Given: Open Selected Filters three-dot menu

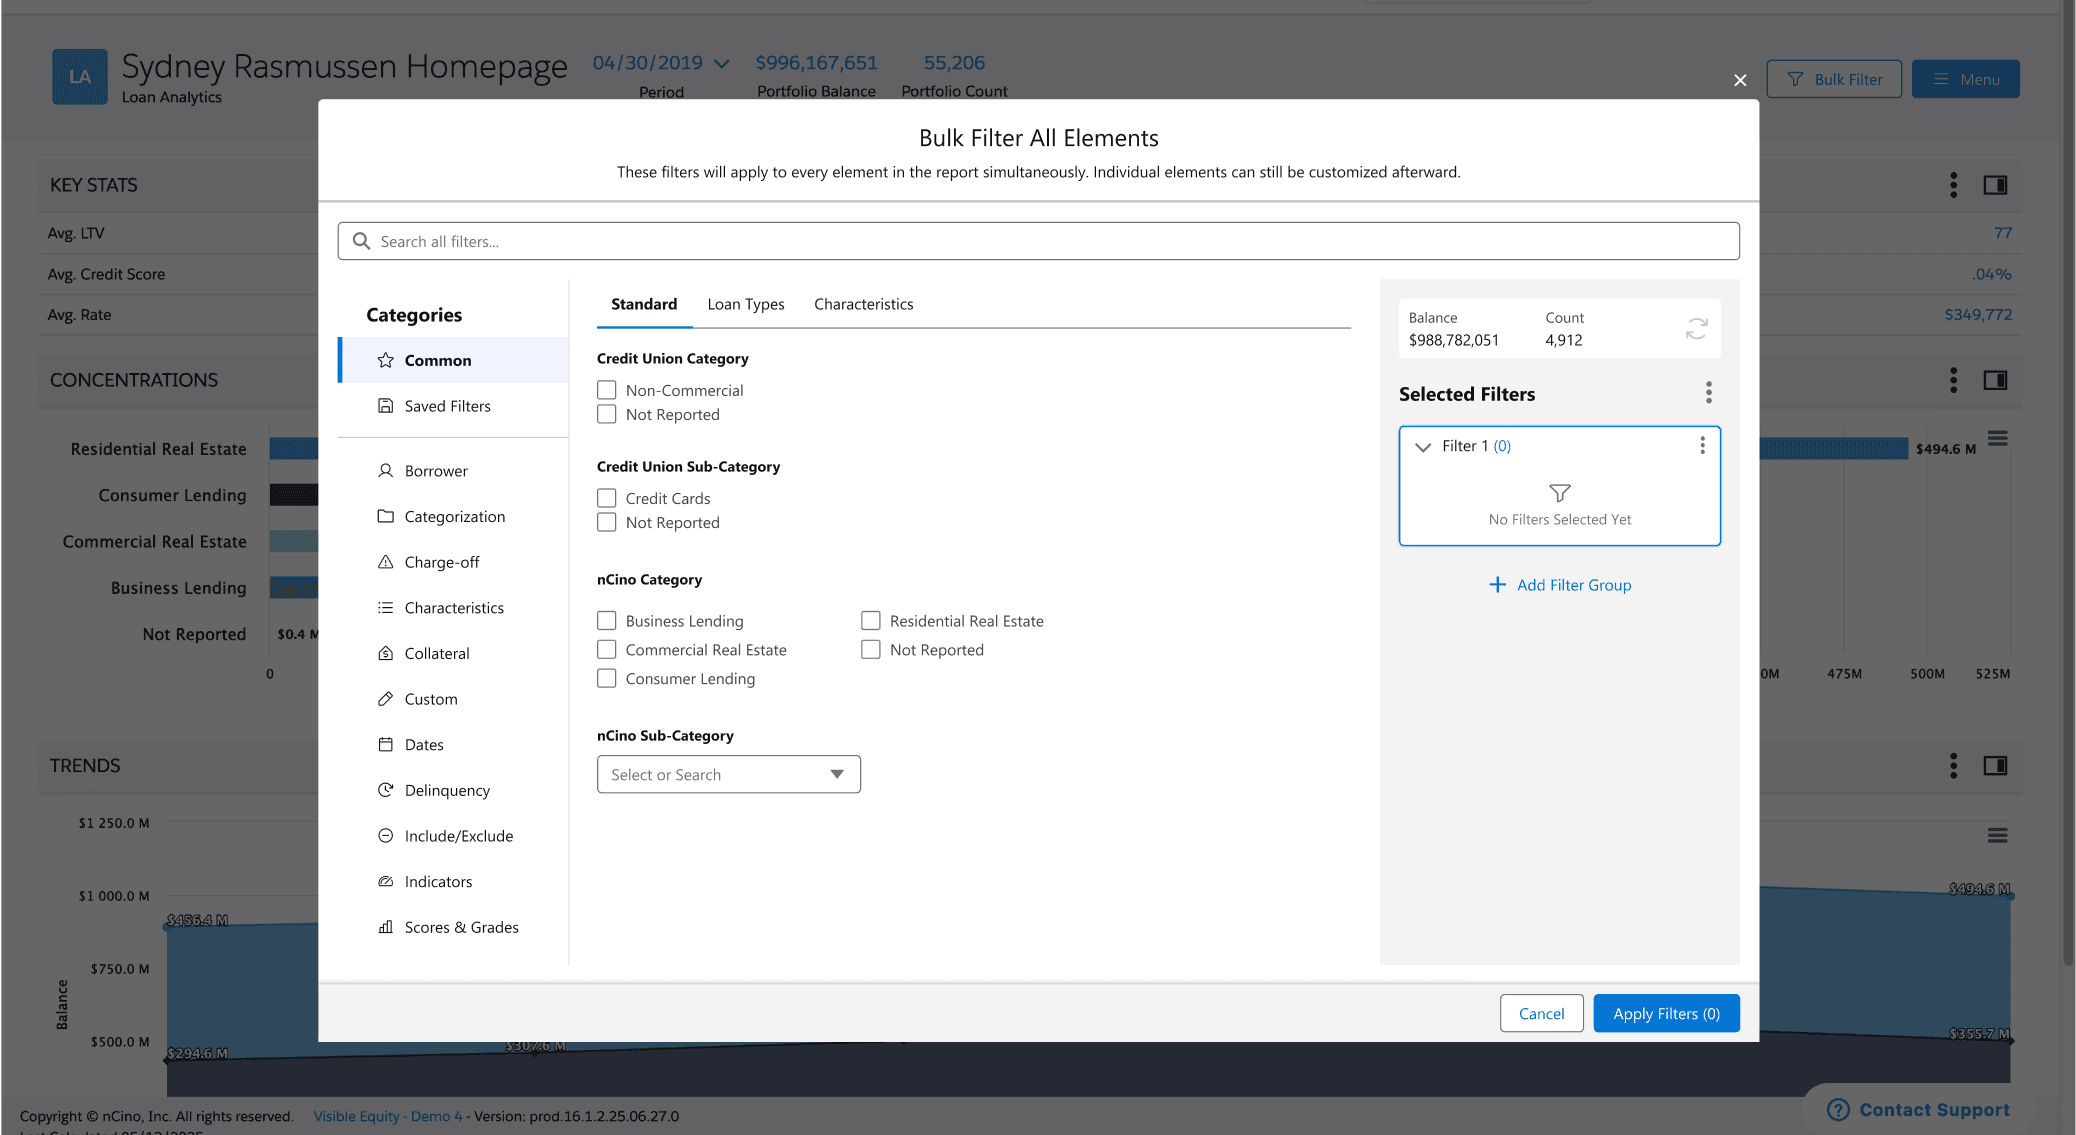Looking at the screenshot, I should coord(1708,393).
